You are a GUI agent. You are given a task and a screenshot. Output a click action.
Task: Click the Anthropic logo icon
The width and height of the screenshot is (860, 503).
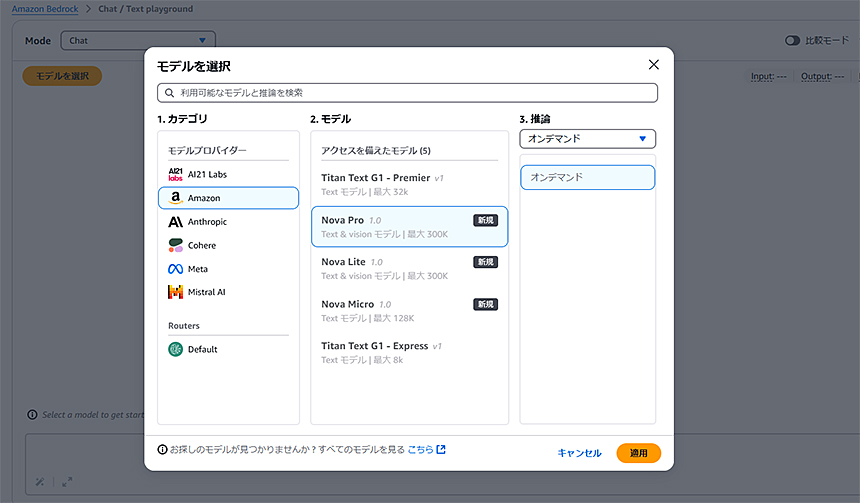point(176,222)
